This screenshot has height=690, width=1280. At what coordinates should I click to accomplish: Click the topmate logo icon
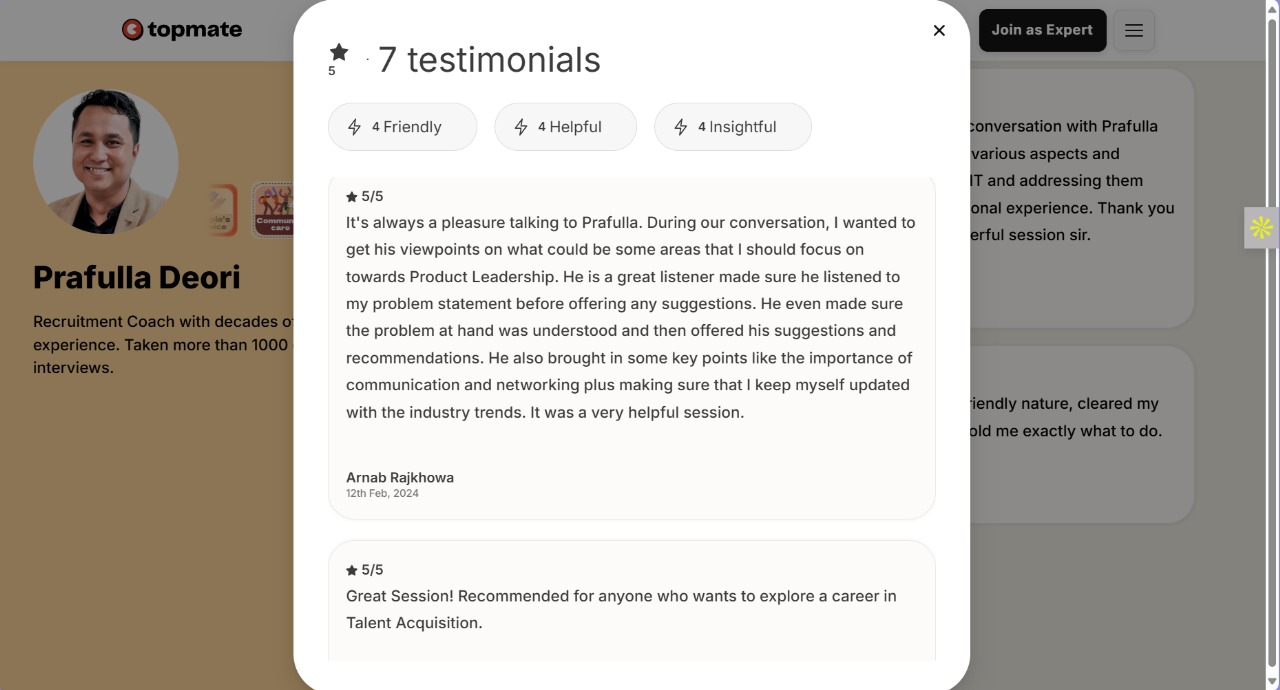point(133,29)
